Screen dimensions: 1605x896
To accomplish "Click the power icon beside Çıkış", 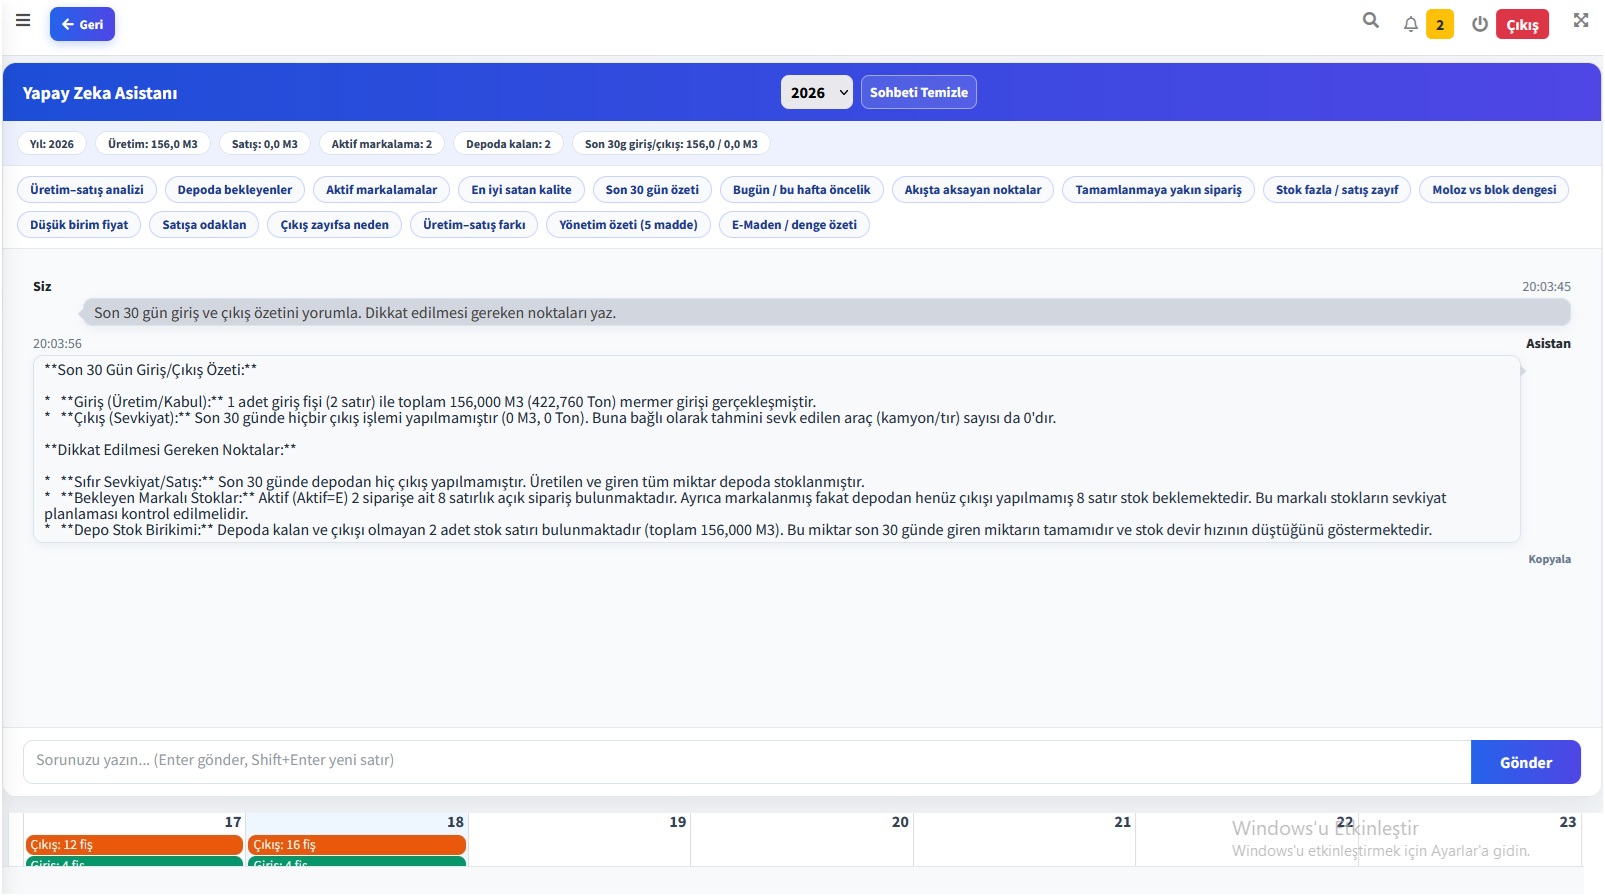I will [x=1480, y=24].
